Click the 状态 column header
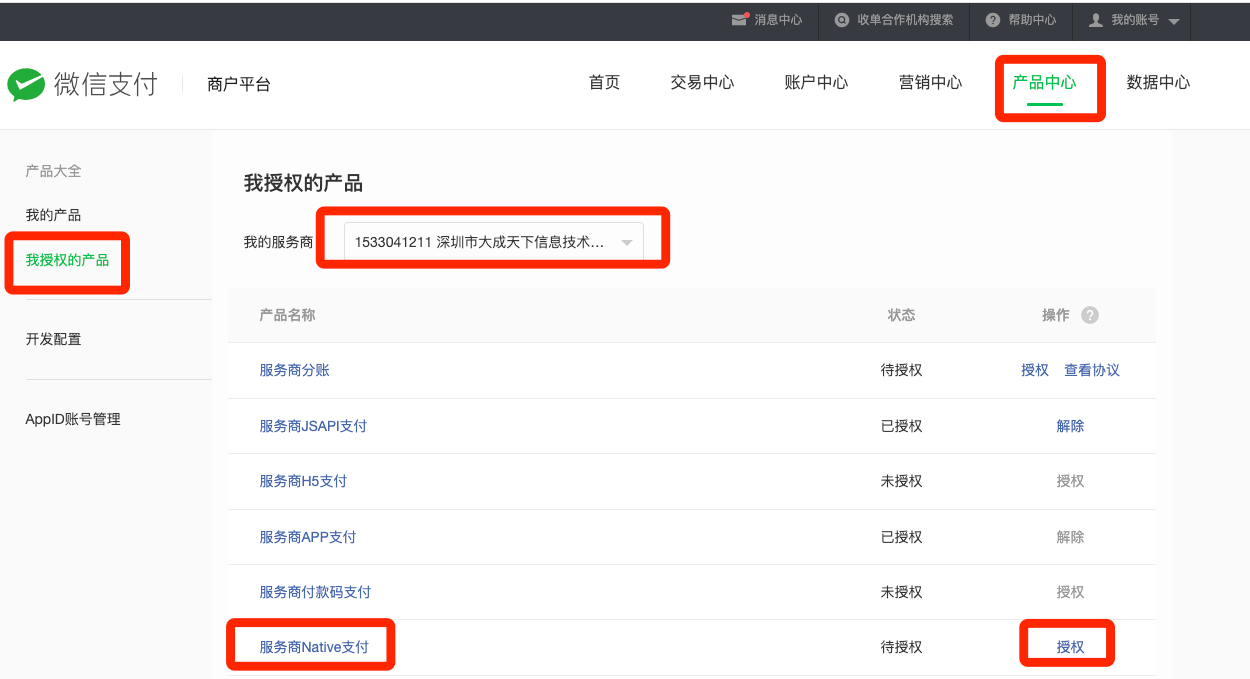Image resolution: width=1250 pixels, height=679 pixels. point(901,315)
